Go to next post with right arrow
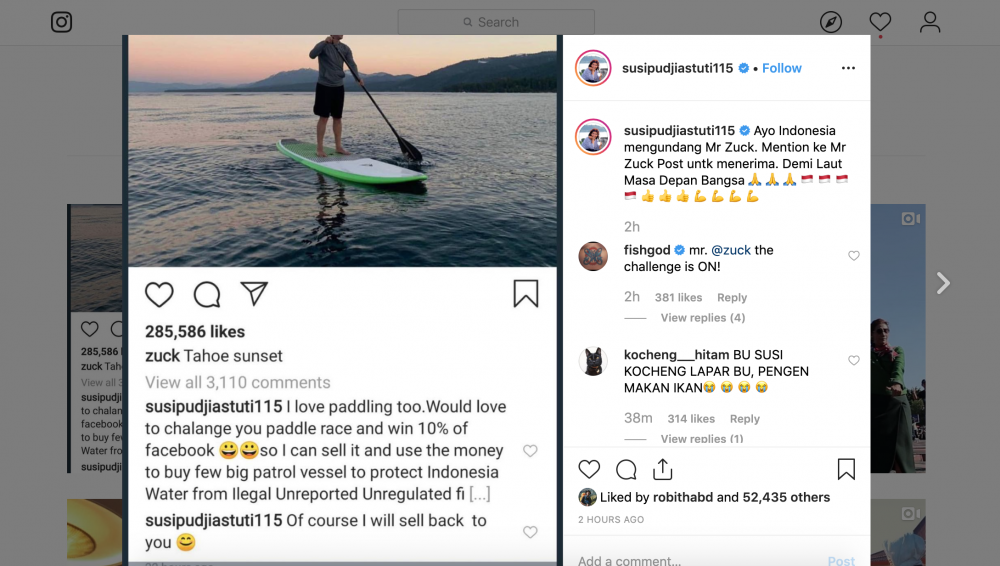The width and height of the screenshot is (1000, 566). coord(942,284)
